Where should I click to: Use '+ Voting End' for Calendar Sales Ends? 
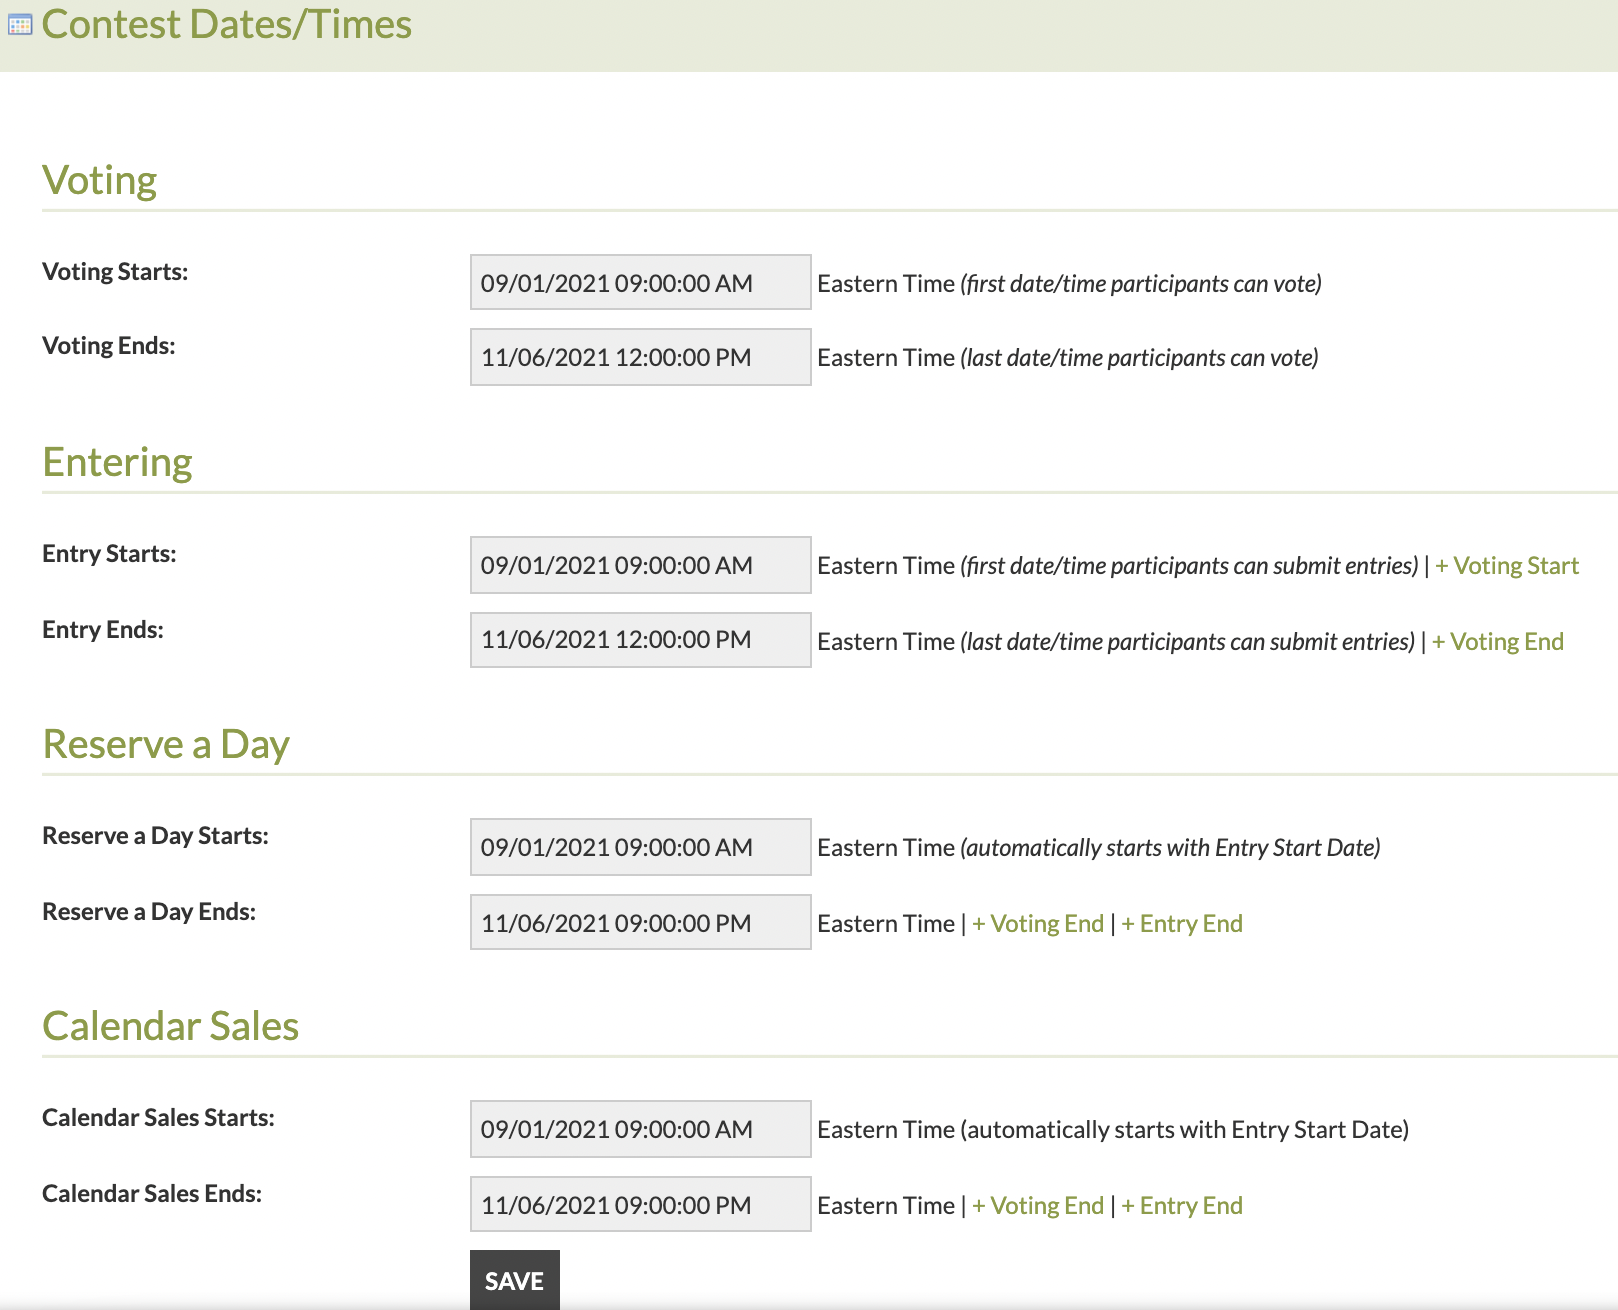tap(1038, 1206)
